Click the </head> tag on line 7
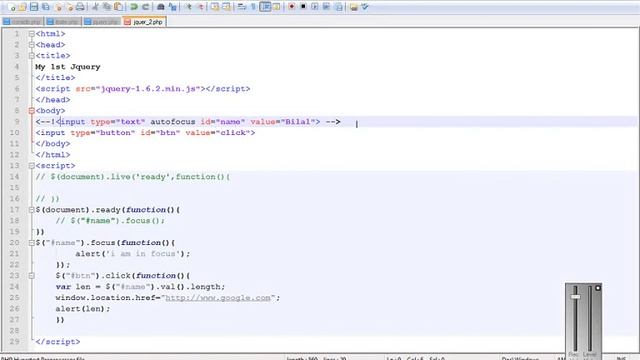 pos(53,100)
